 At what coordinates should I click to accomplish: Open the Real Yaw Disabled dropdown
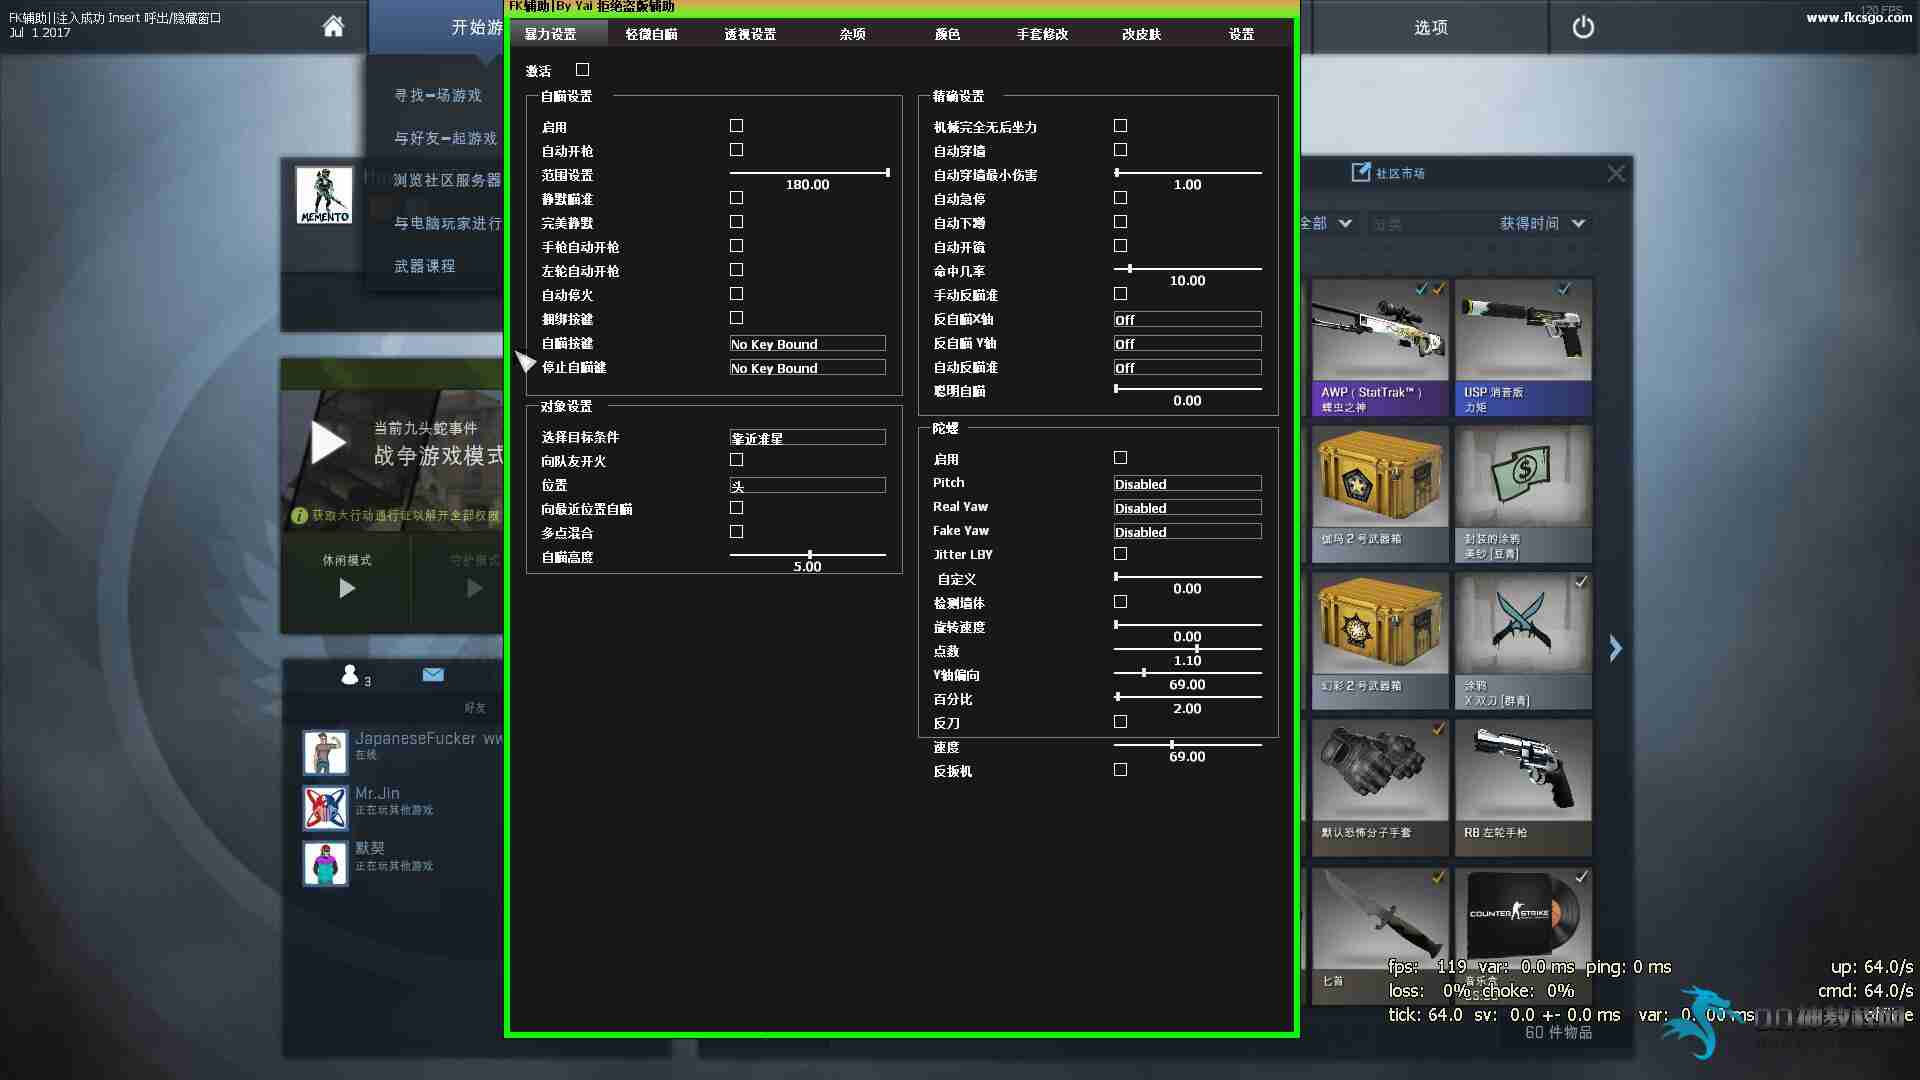coord(1187,507)
